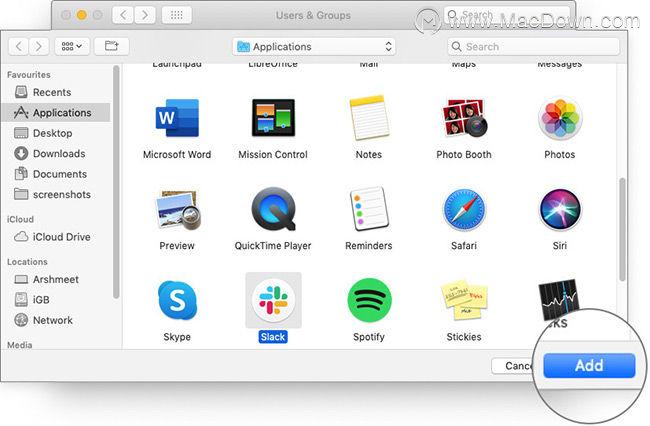Viewport: 650px width, 426px height.
Task: Click the Cancel button
Action: (513, 365)
